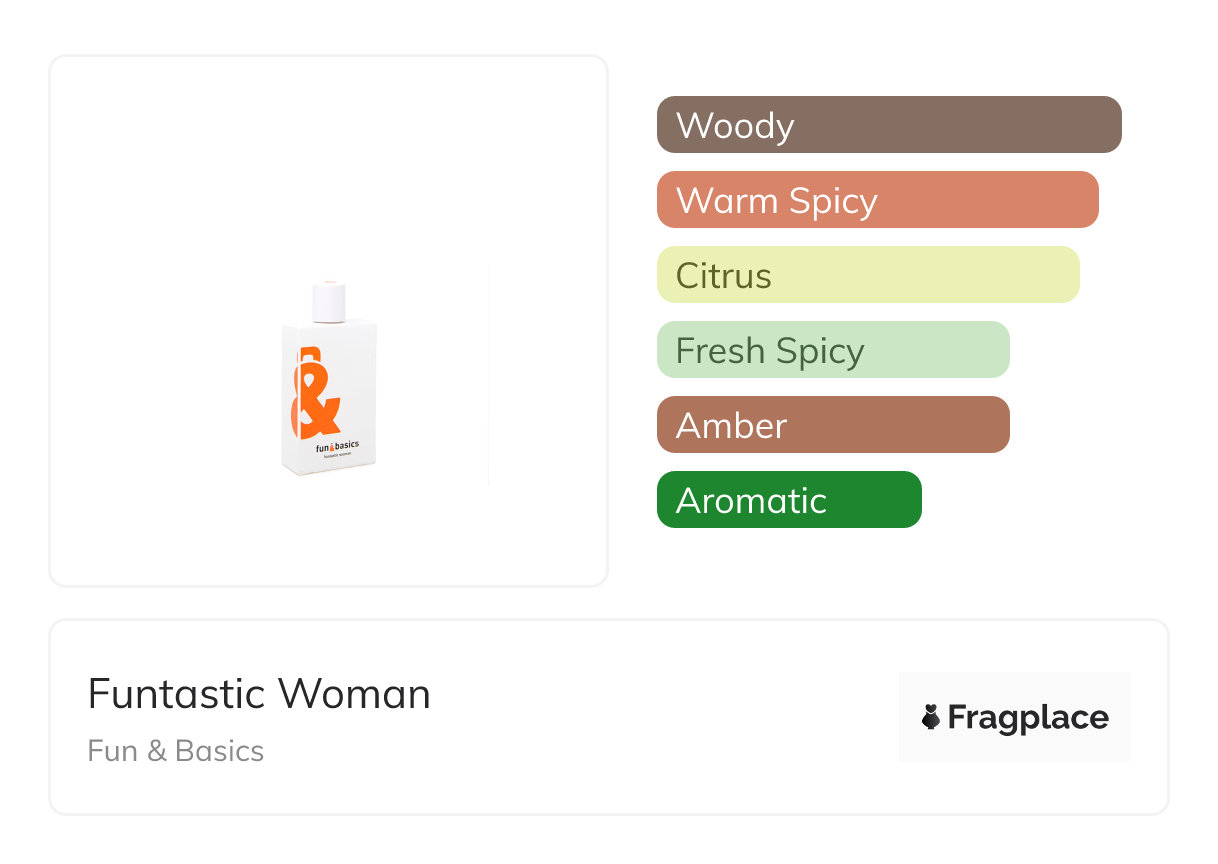The width and height of the screenshot is (1218, 864).
Task: Select the Warm Spicy accord bar
Action: click(877, 200)
